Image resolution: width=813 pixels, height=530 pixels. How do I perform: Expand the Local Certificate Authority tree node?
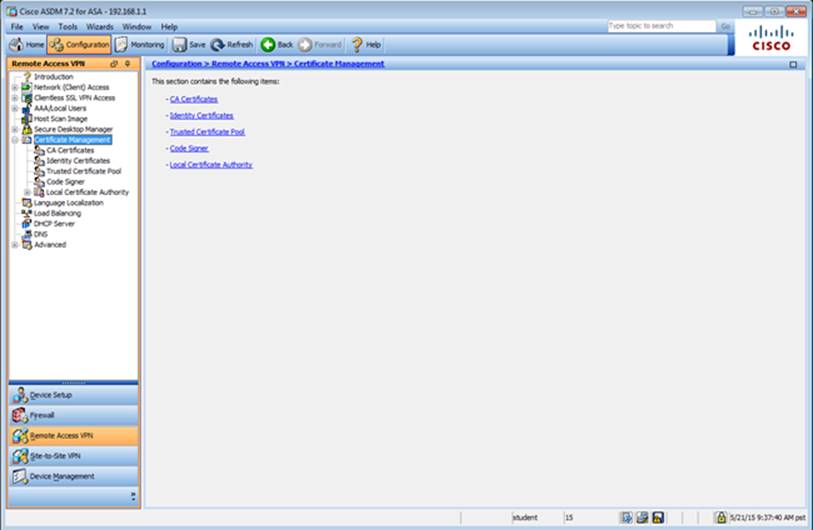click(27, 192)
